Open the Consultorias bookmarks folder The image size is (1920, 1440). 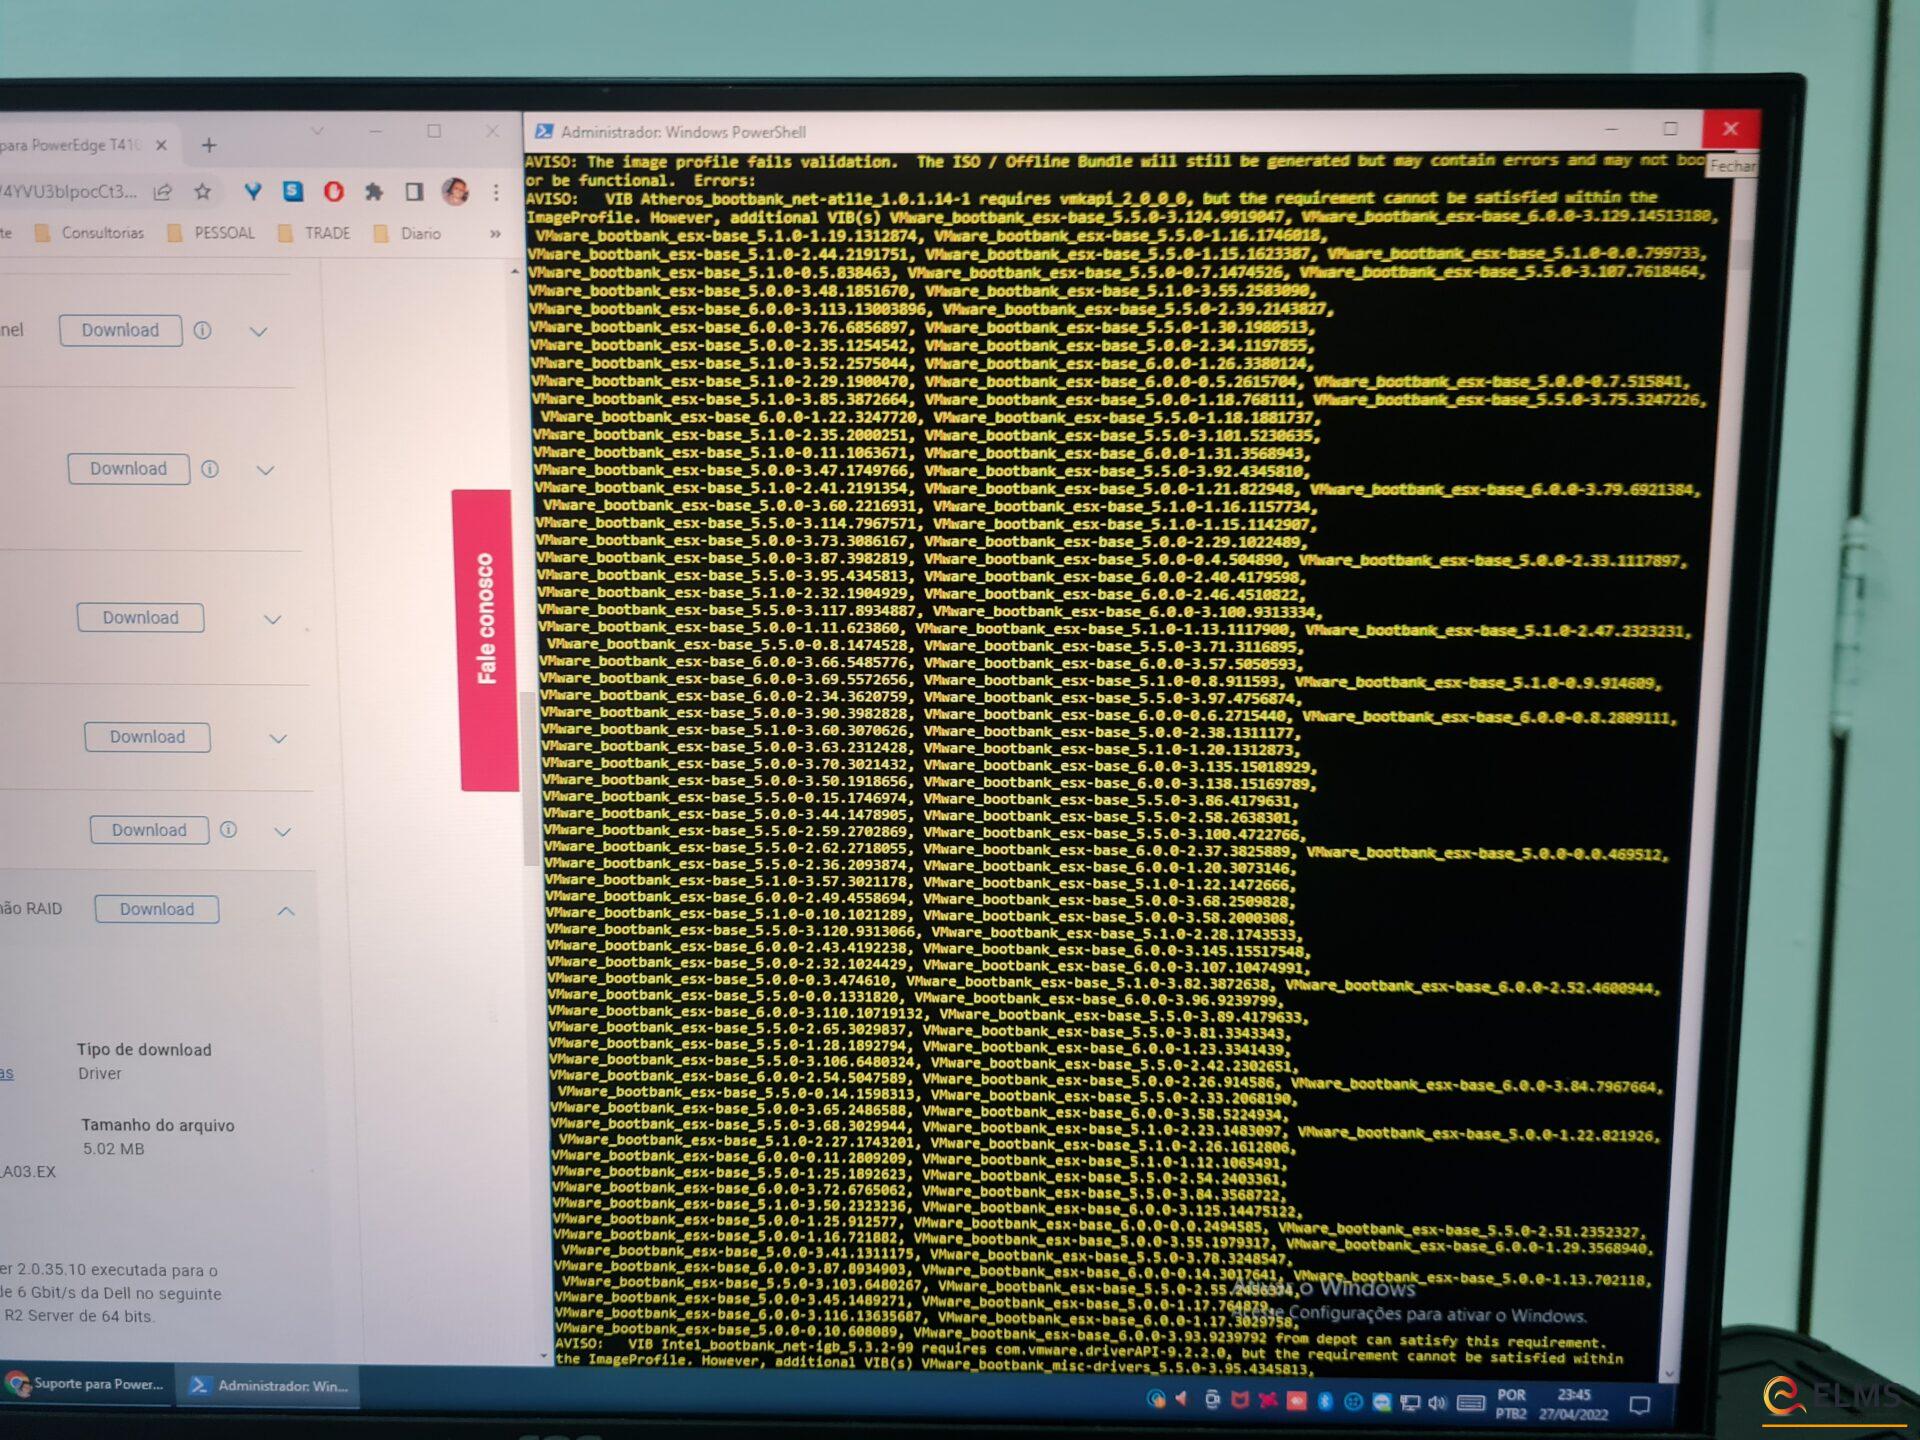click(x=90, y=233)
